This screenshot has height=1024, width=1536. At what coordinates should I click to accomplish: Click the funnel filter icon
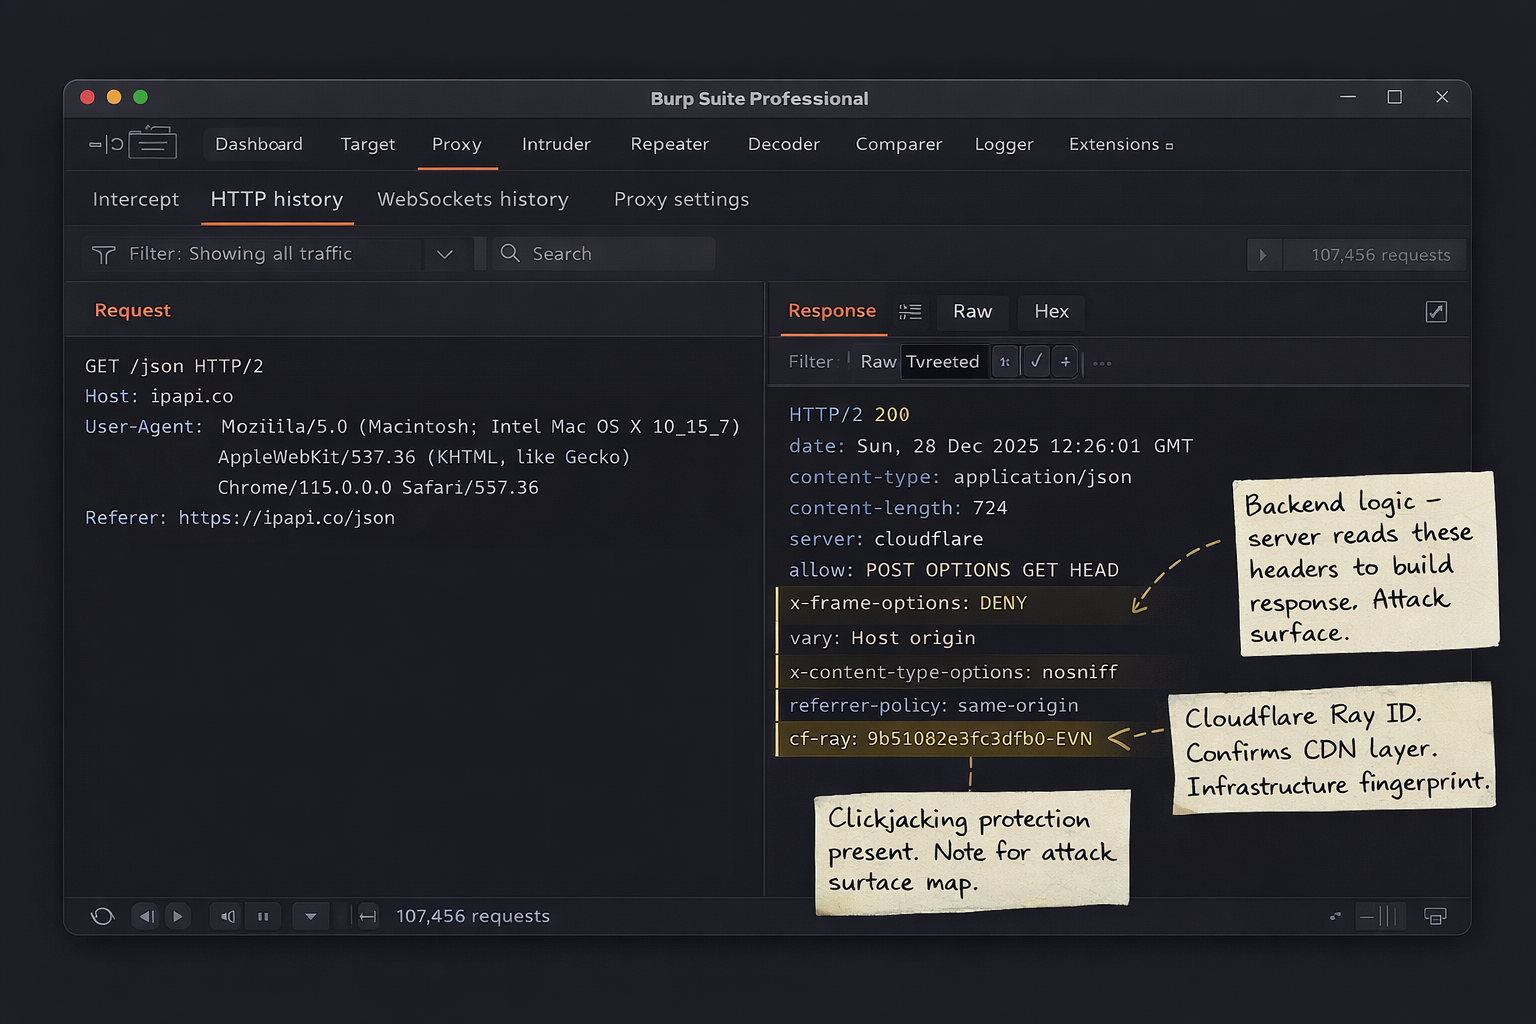[x=103, y=255]
